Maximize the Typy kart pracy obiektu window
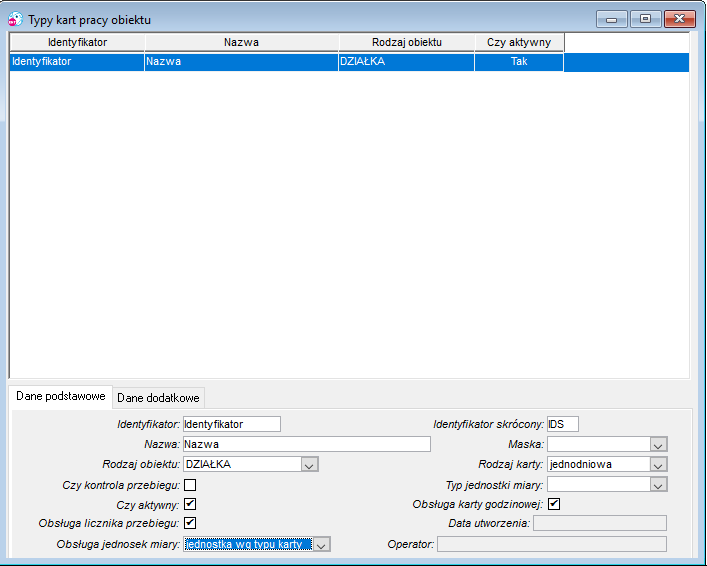 point(645,19)
